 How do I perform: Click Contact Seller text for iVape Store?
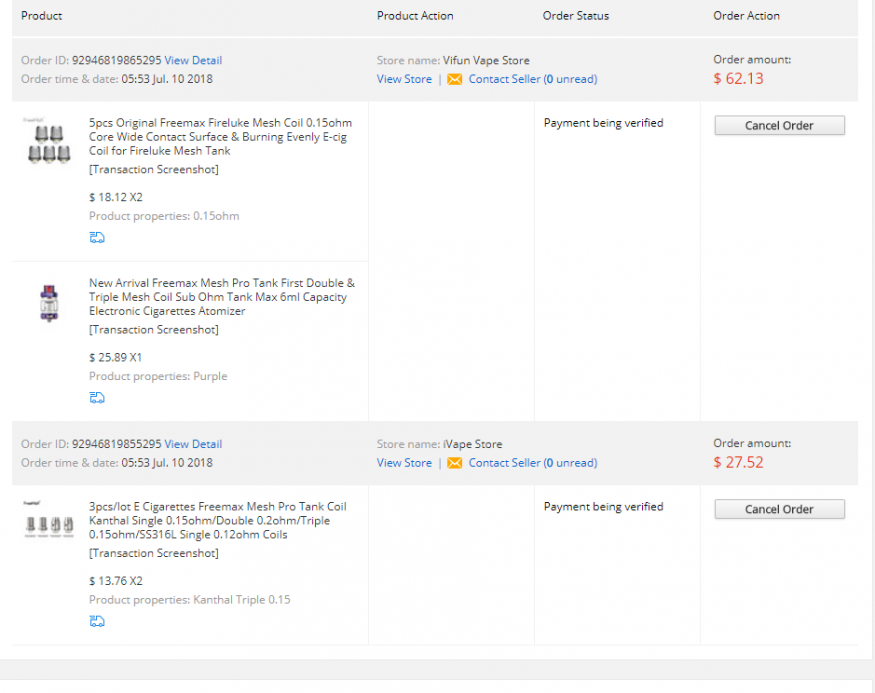[x=504, y=463]
